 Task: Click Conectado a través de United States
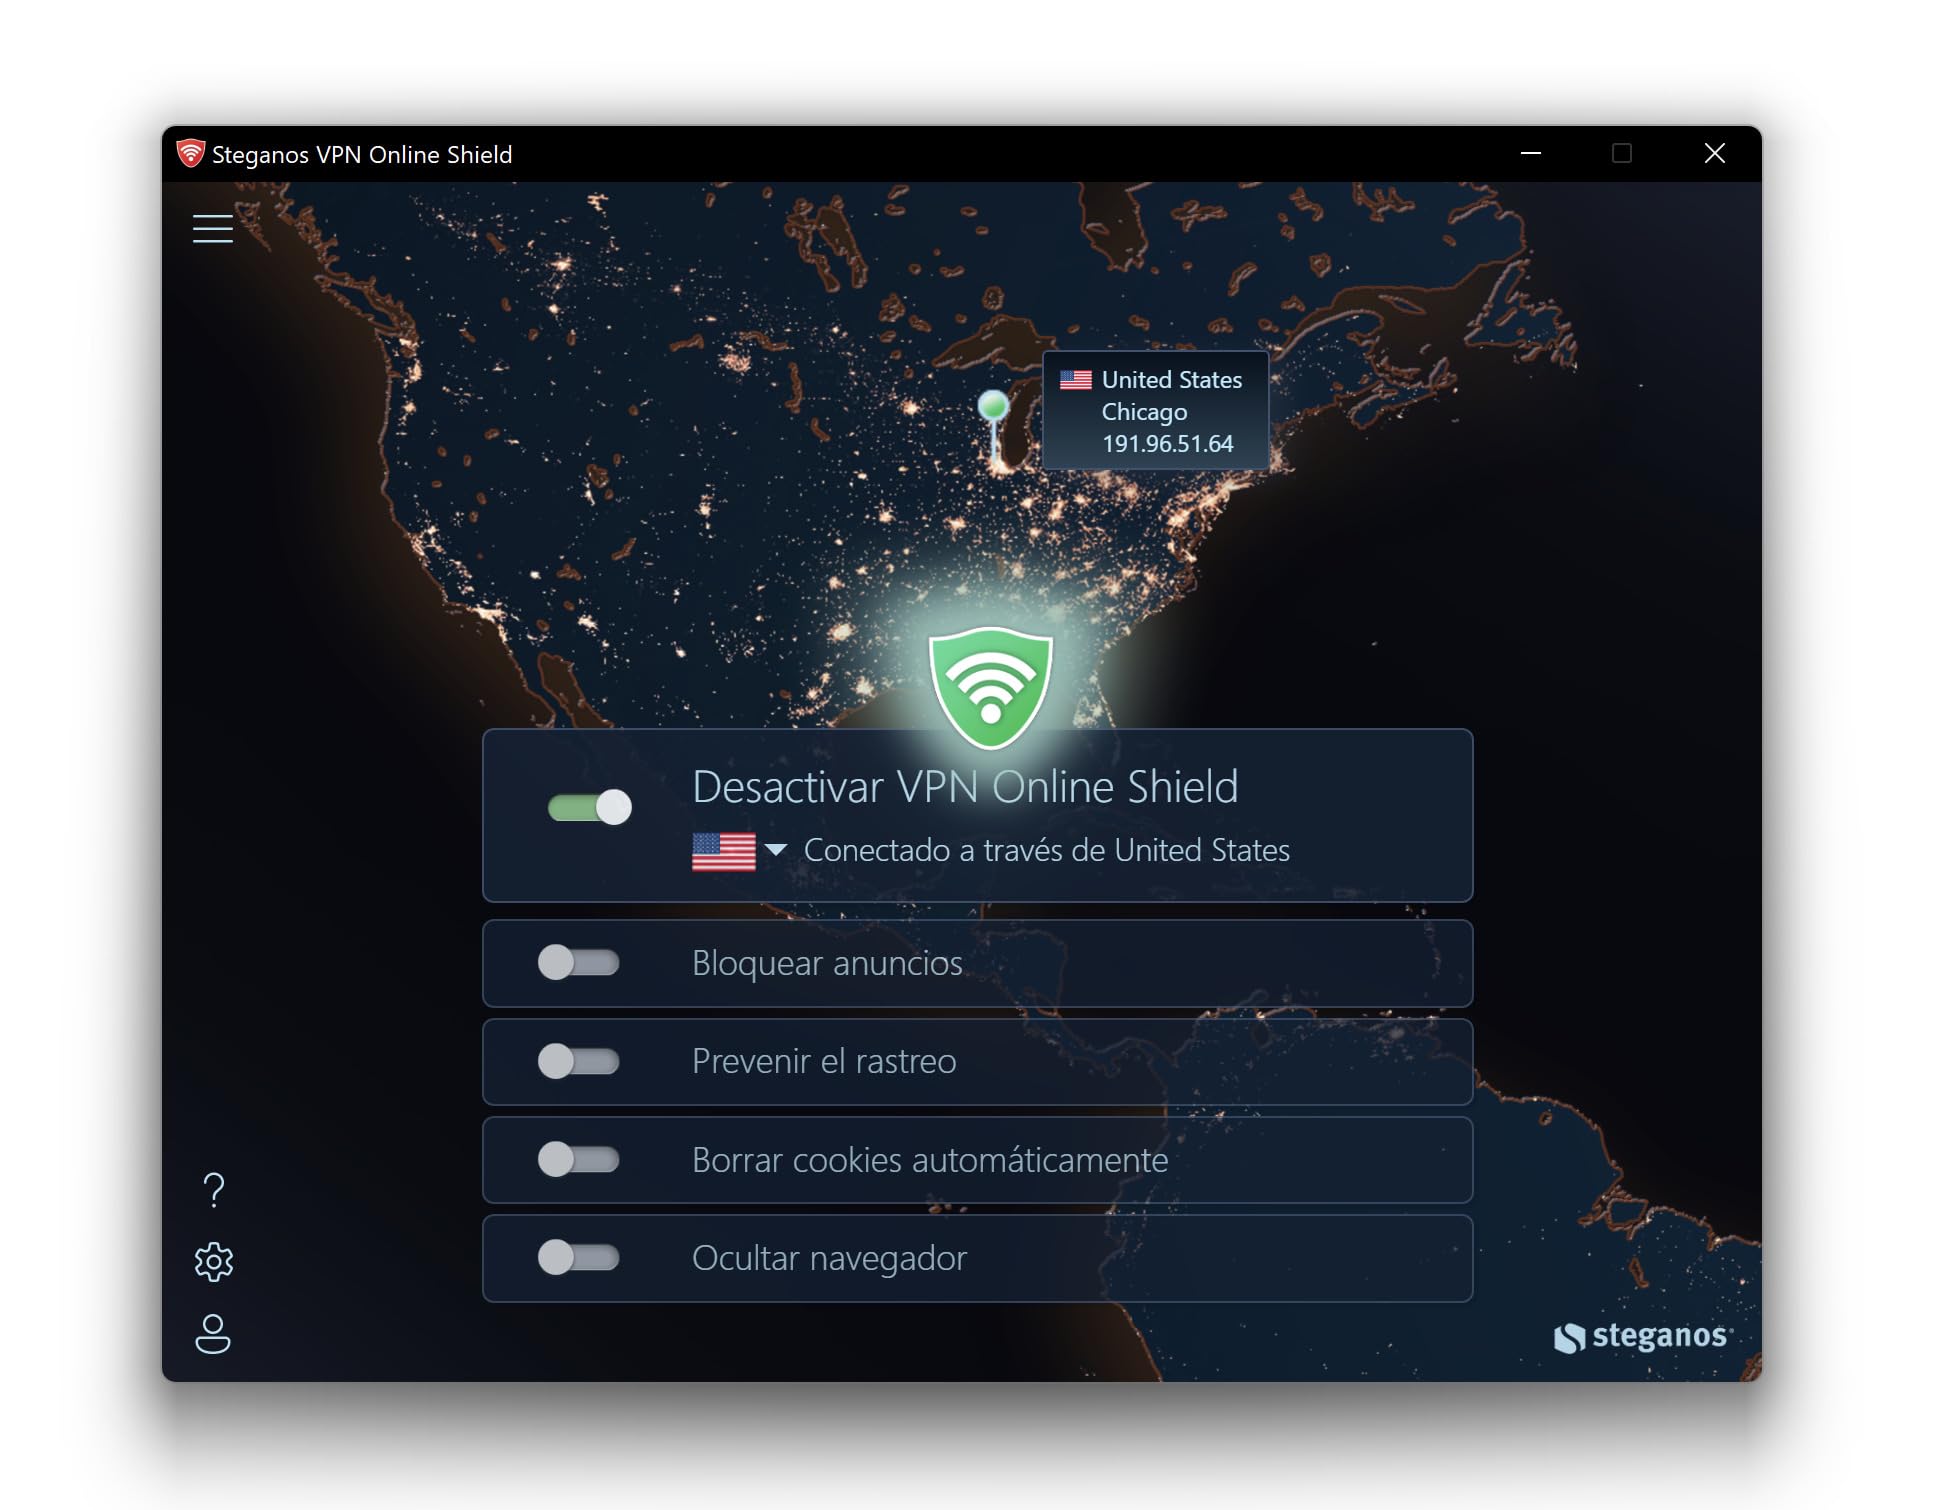pyautogui.click(x=1046, y=850)
